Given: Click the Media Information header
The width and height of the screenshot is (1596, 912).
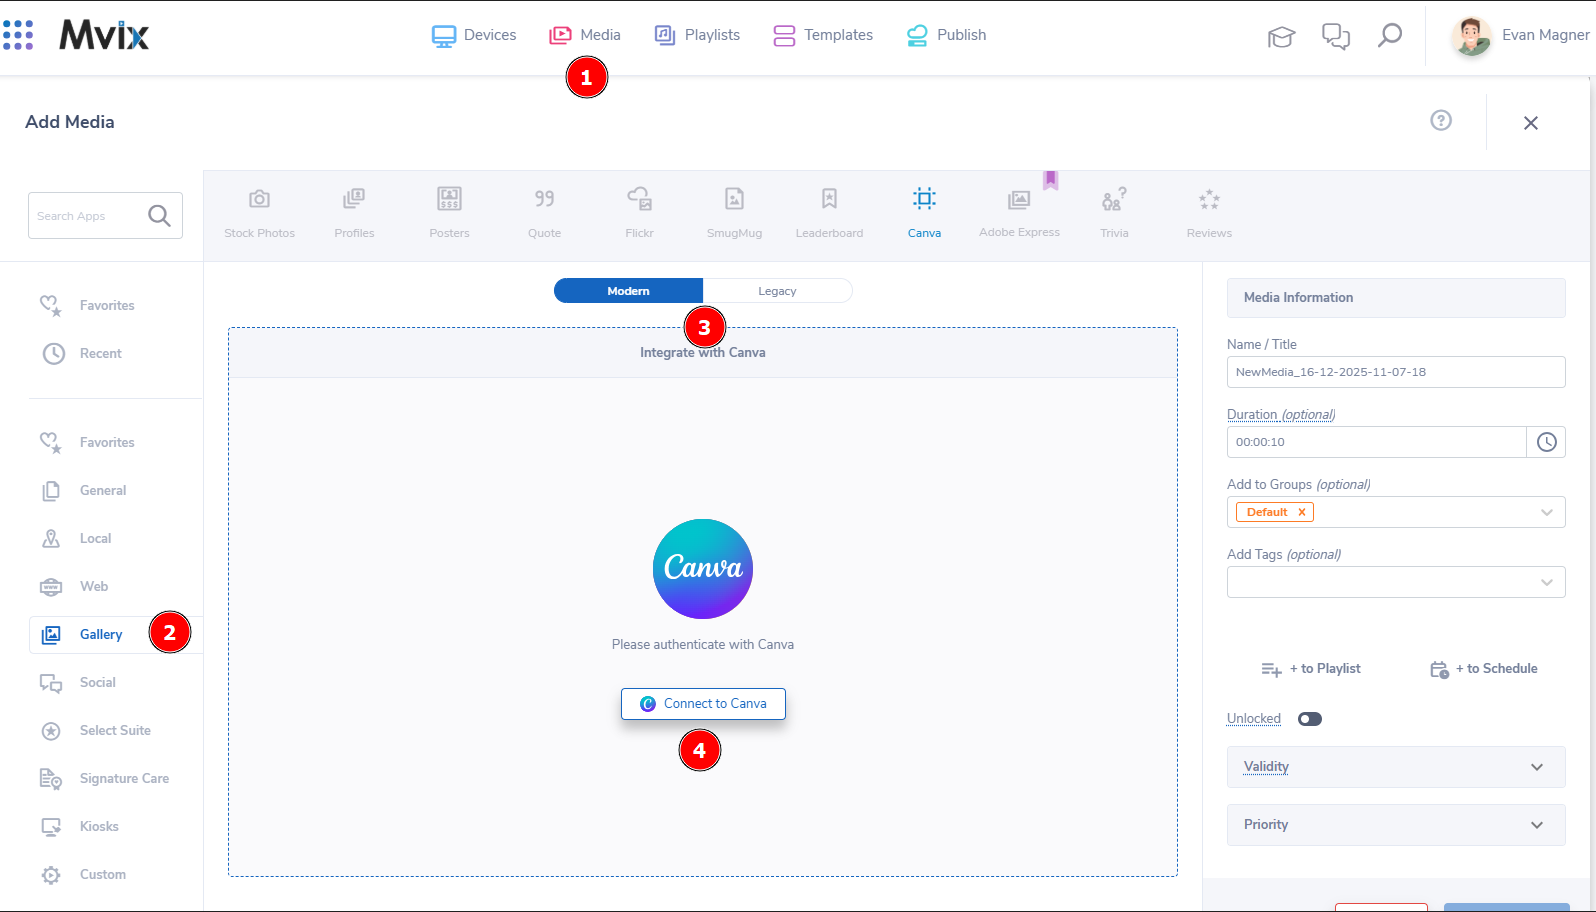Looking at the screenshot, I should pos(1396,298).
